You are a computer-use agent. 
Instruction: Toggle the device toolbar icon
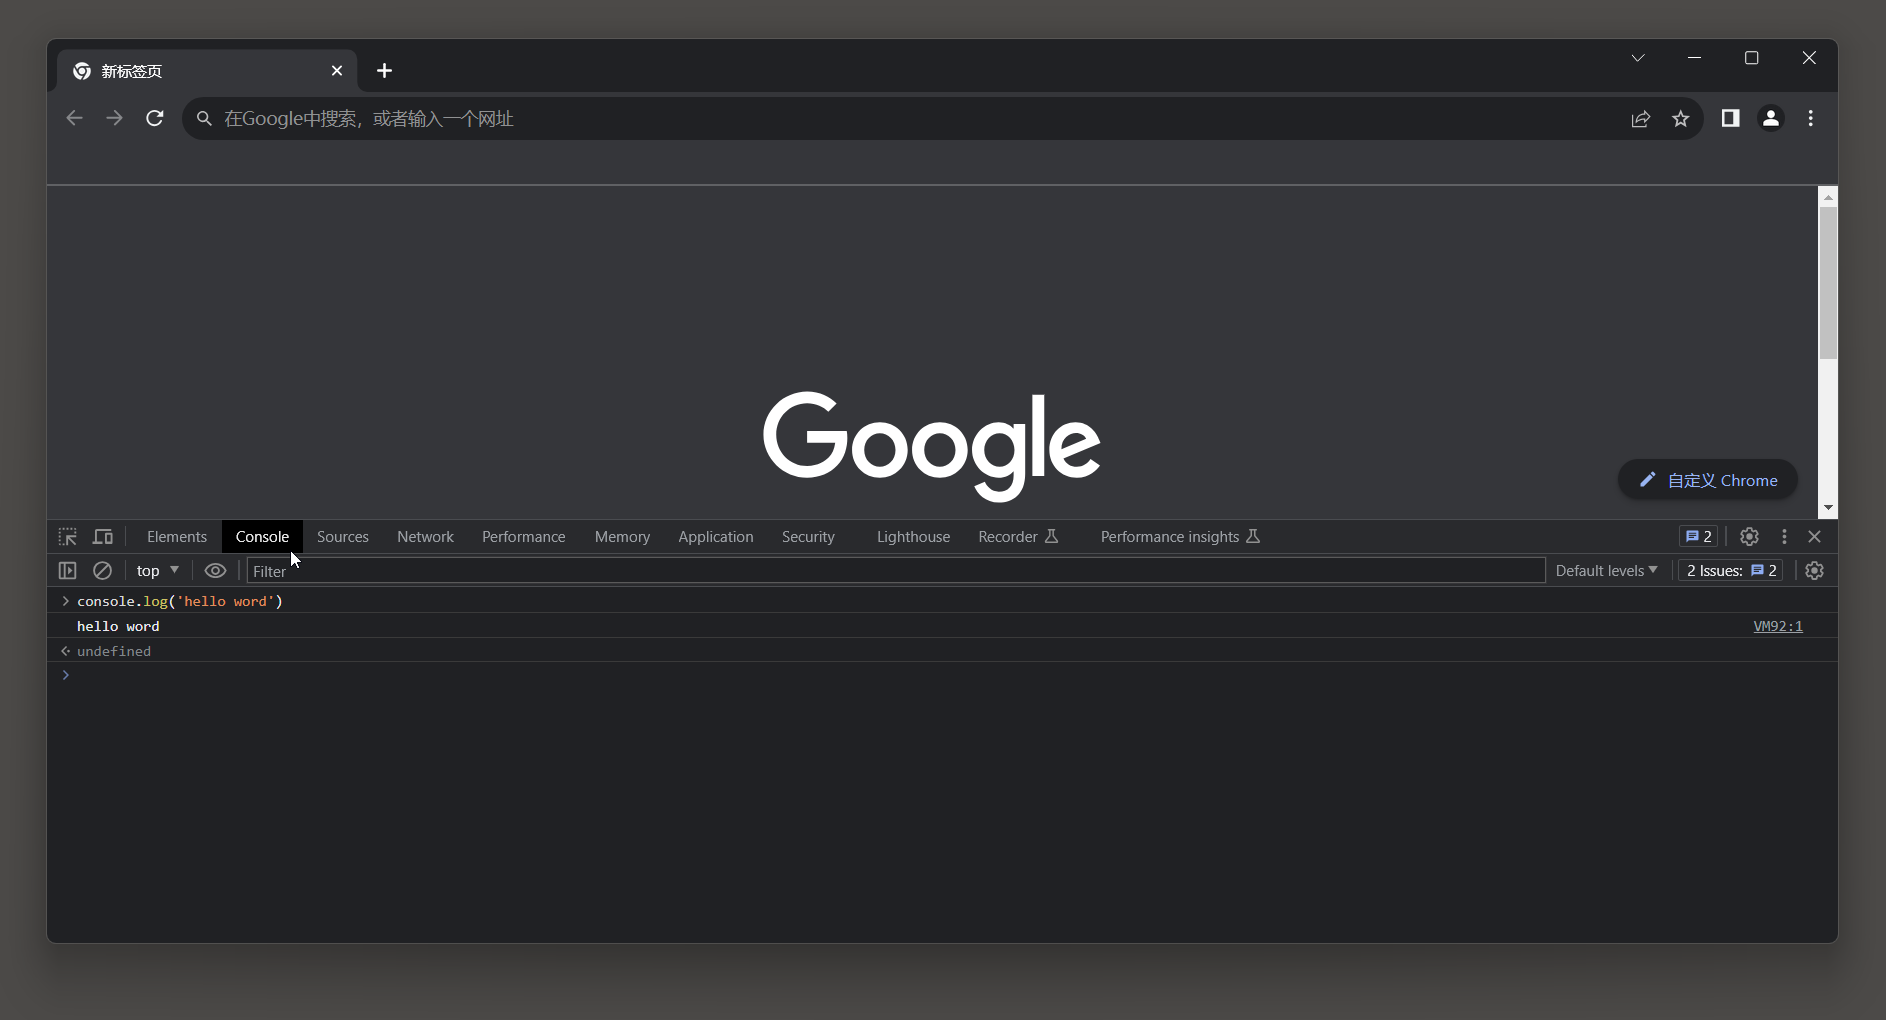(103, 537)
